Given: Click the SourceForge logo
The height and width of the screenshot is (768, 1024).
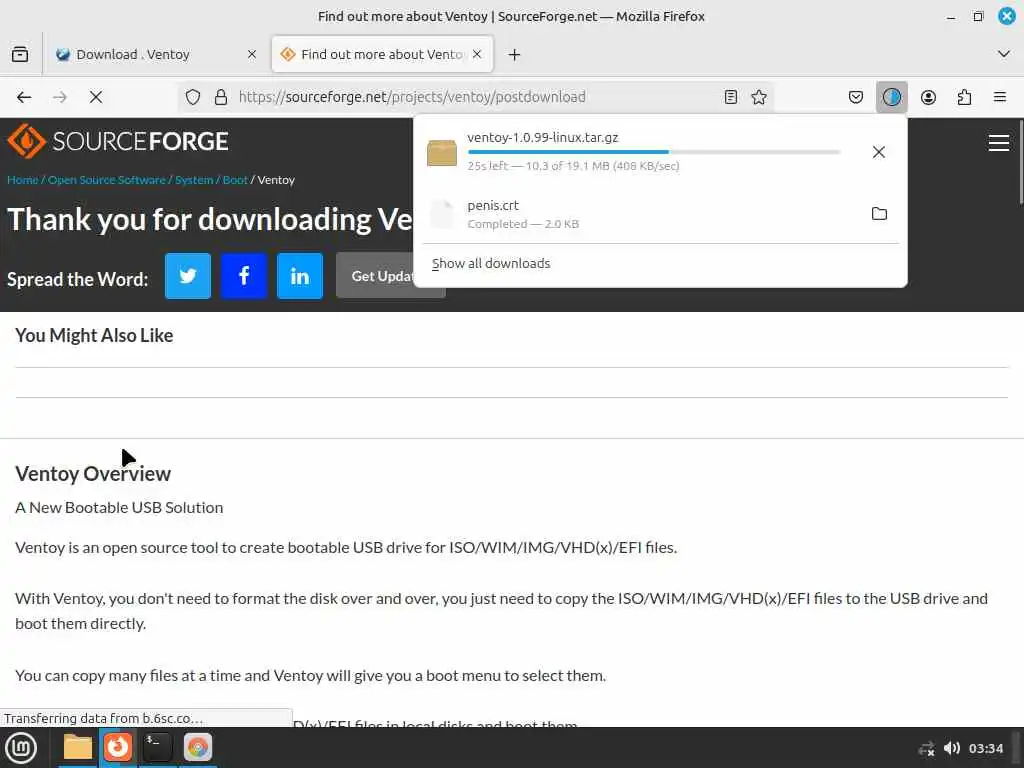Looking at the screenshot, I should (118, 141).
